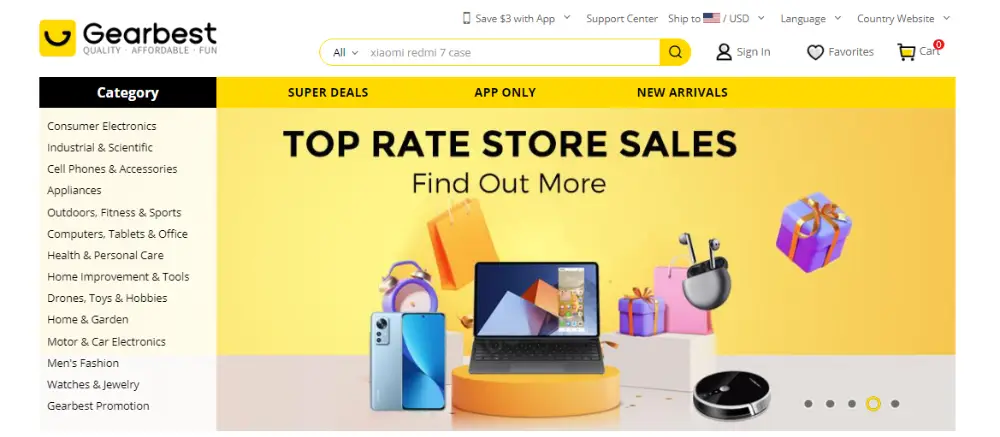Screen dimensions: 1000x437
Task: Select the highlighted yellow carousel indicator
Action: [x=873, y=404]
